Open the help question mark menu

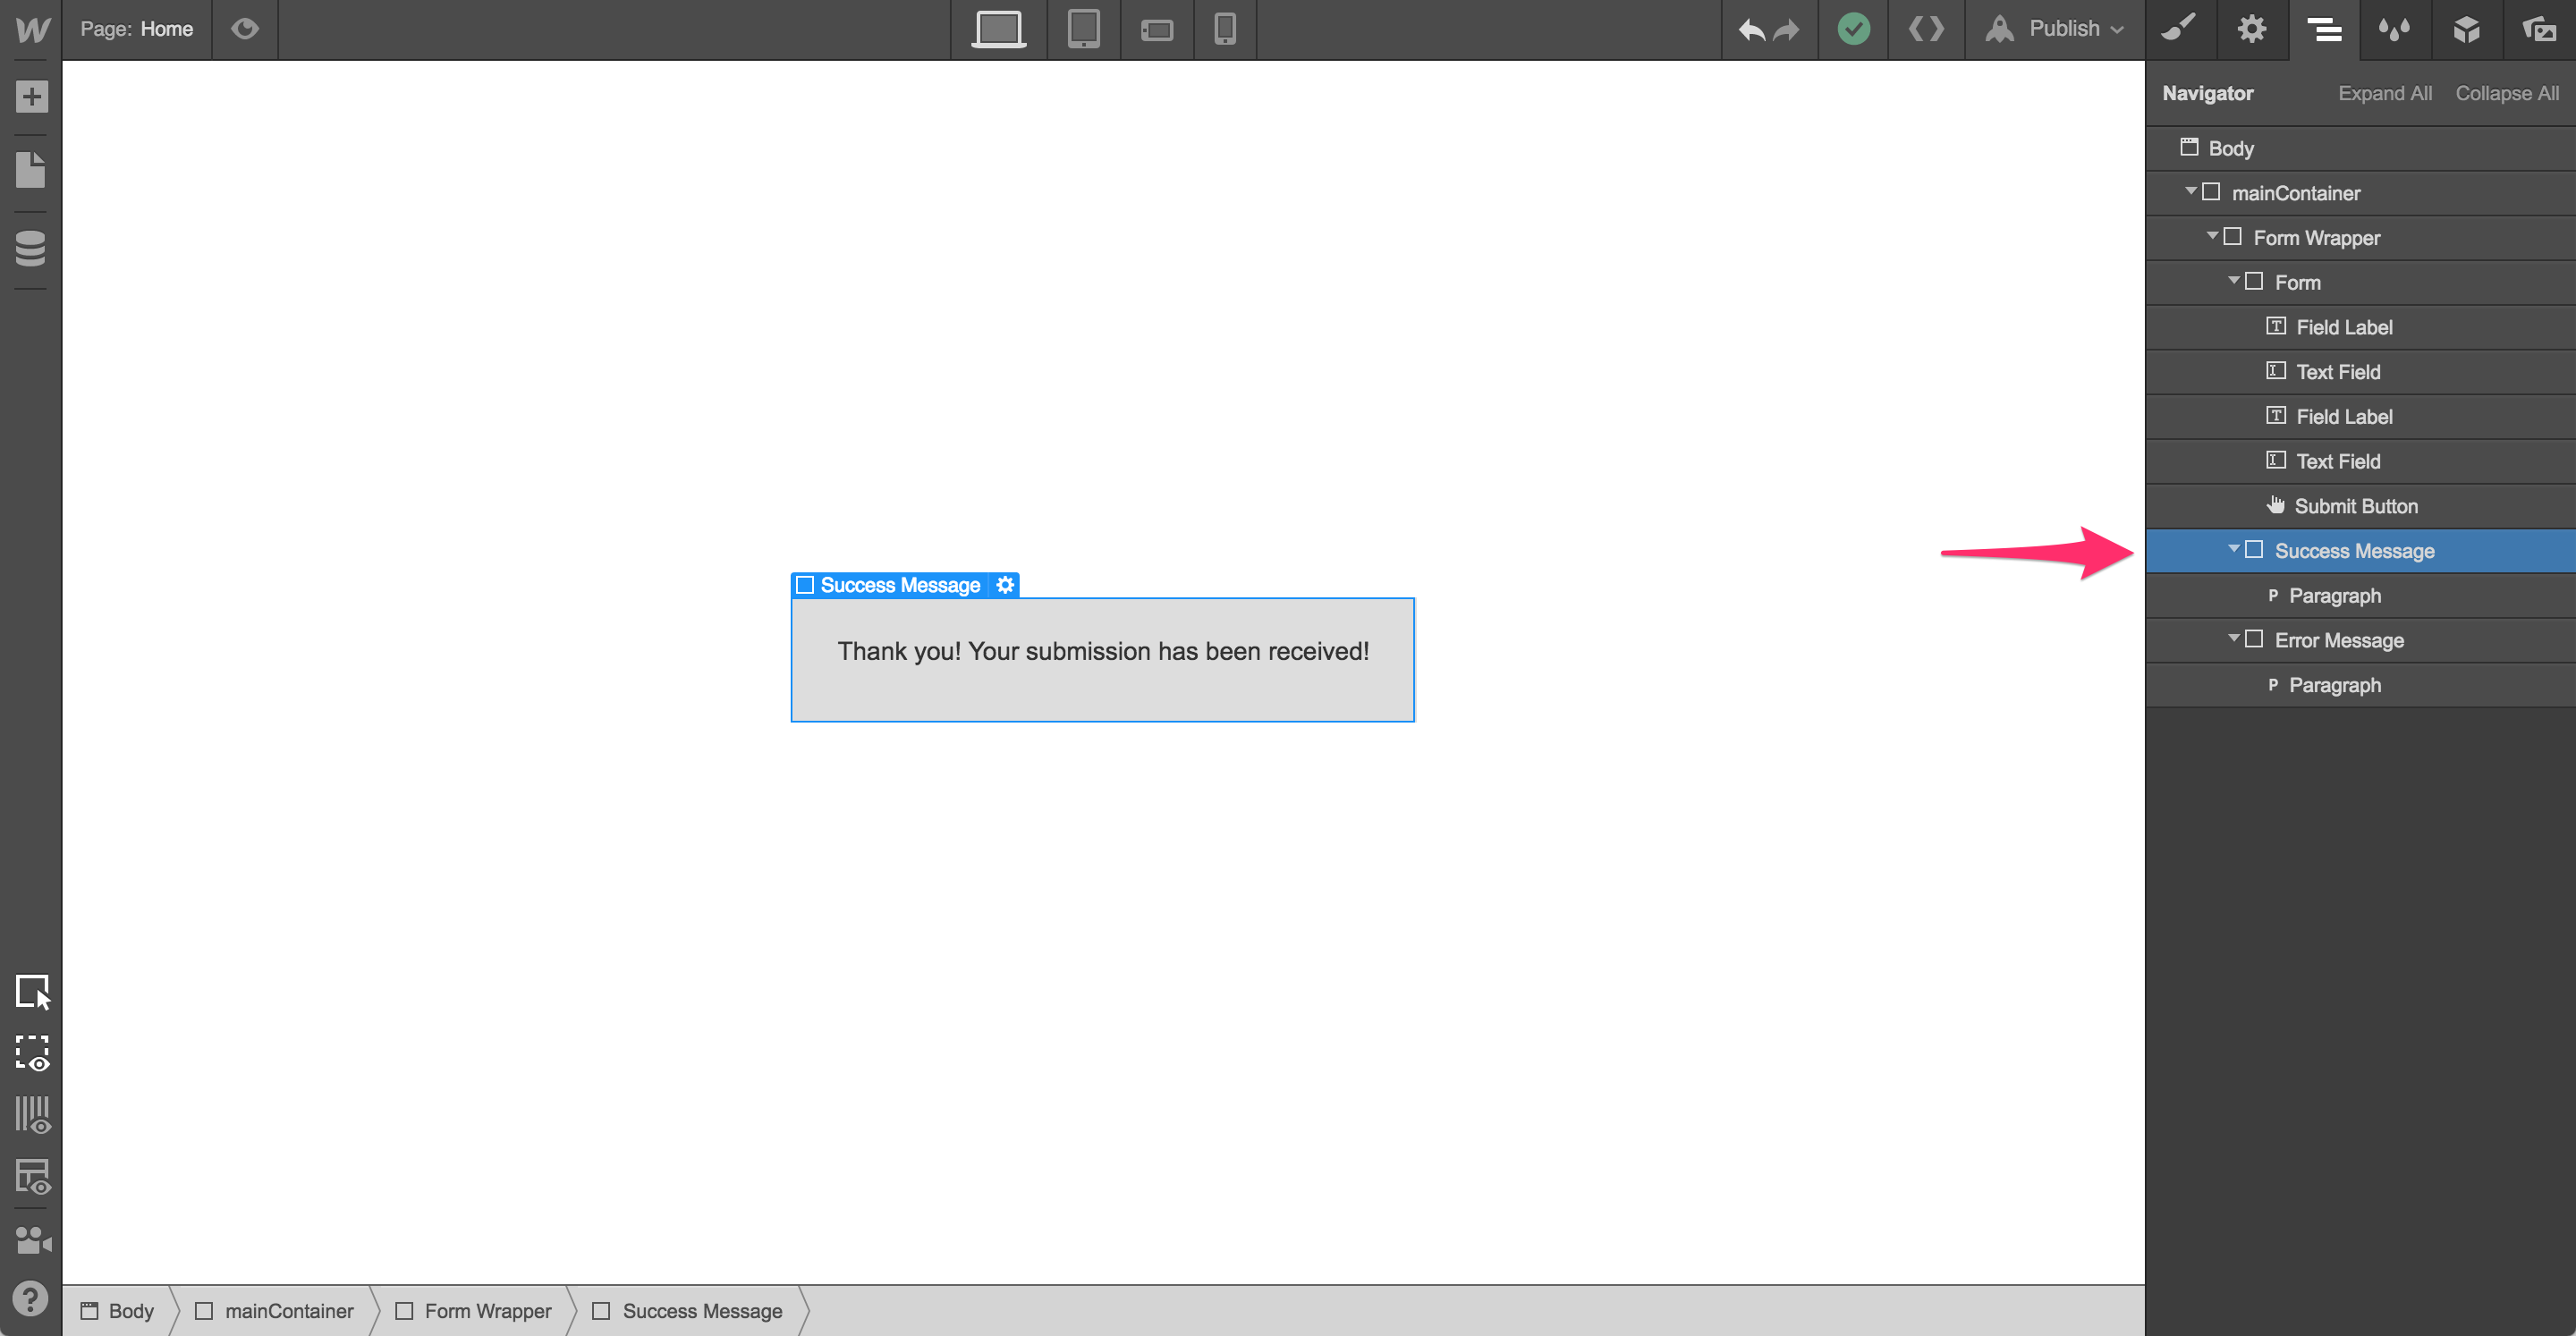pos(31,1299)
